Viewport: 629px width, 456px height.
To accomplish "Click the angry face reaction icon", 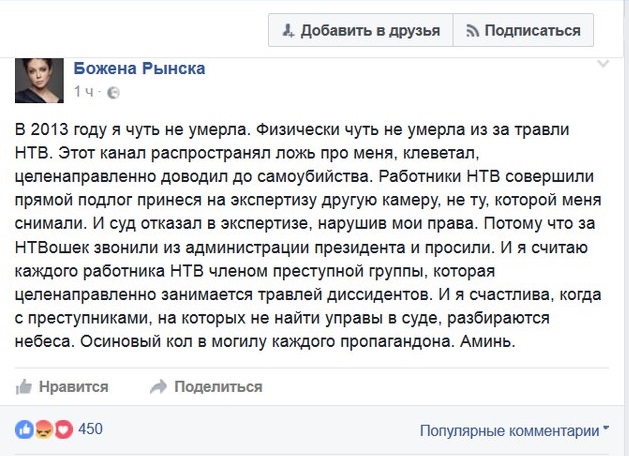I will 44,430.
